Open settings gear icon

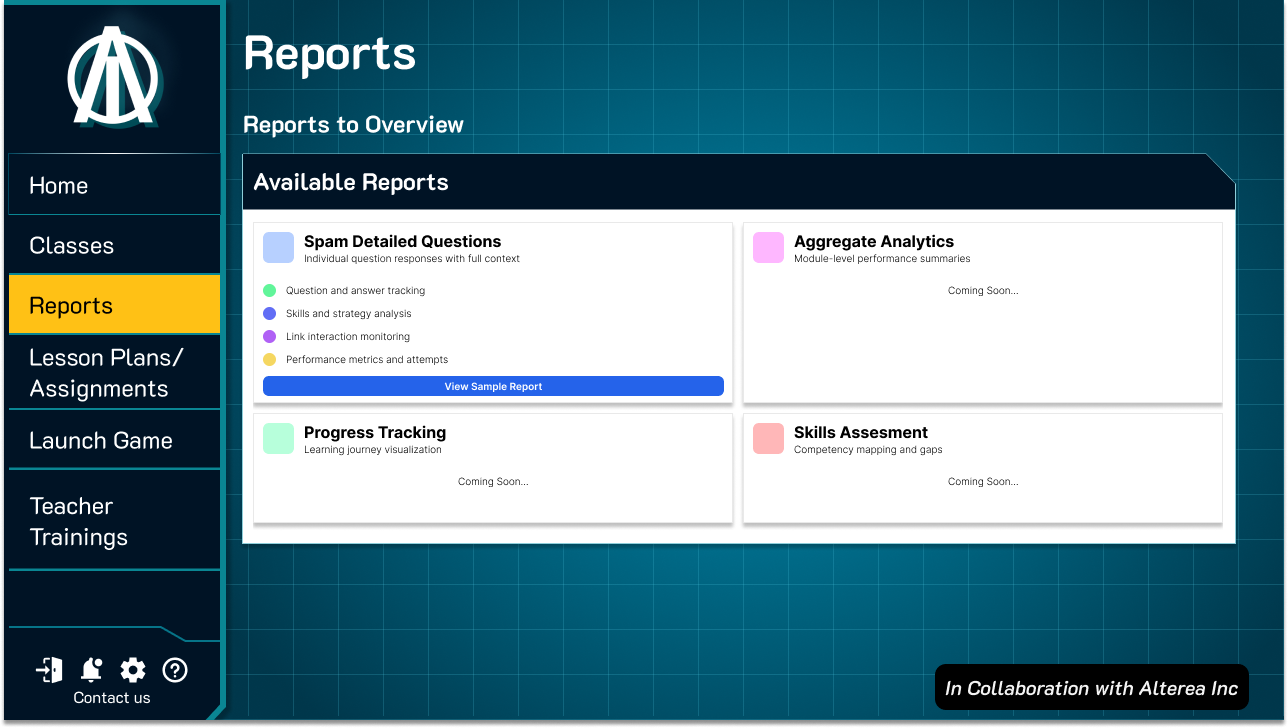pyautogui.click(x=133, y=670)
